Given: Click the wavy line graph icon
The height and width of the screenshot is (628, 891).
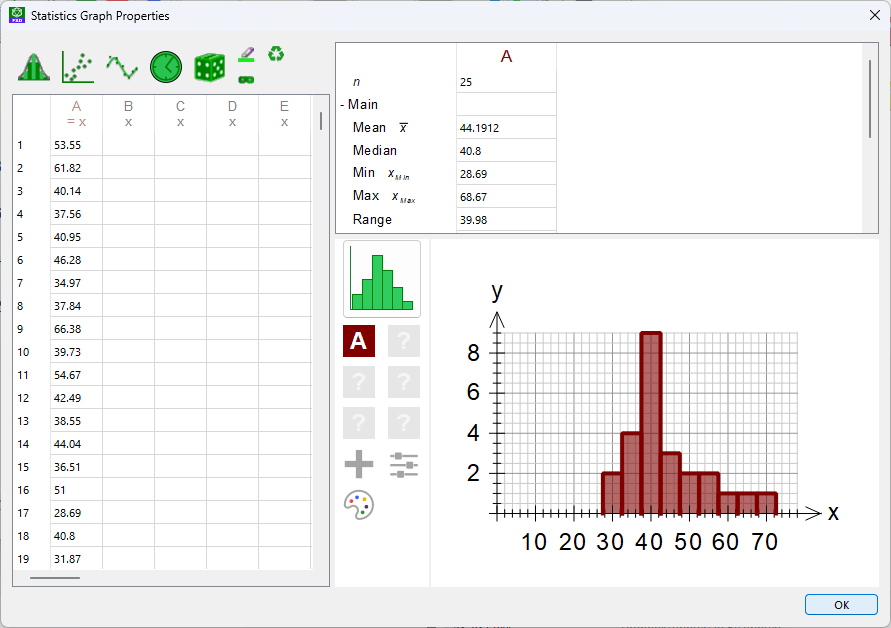Looking at the screenshot, I should click(x=122, y=67).
